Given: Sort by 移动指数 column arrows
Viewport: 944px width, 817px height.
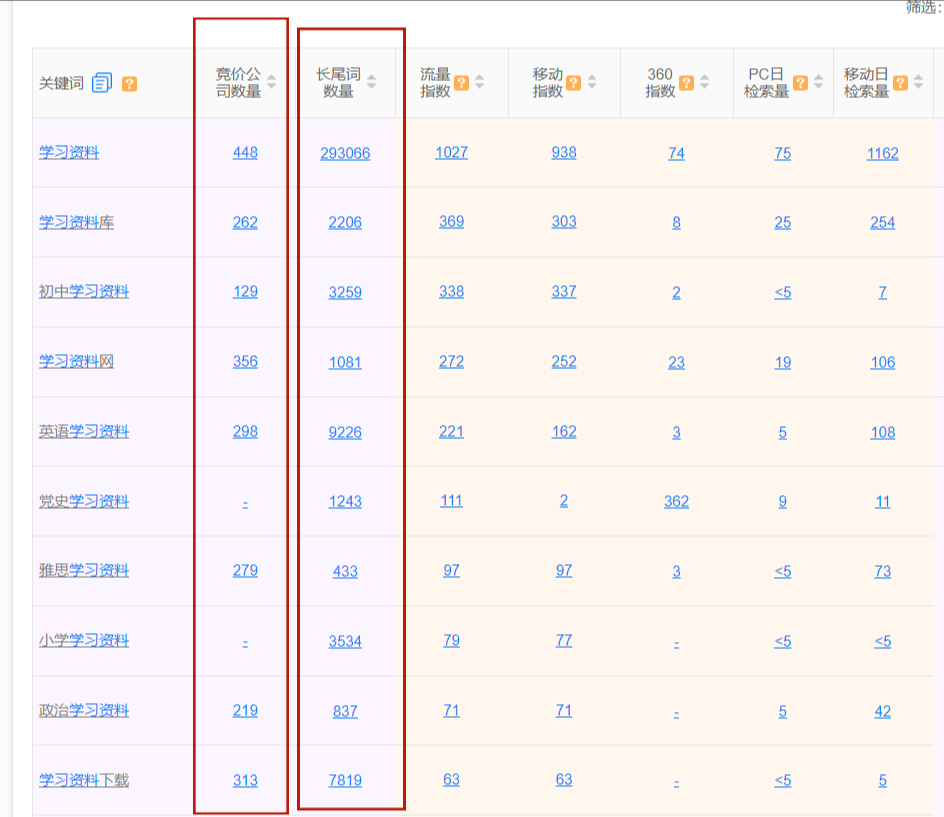Looking at the screenshot, I should coord(592,82).
